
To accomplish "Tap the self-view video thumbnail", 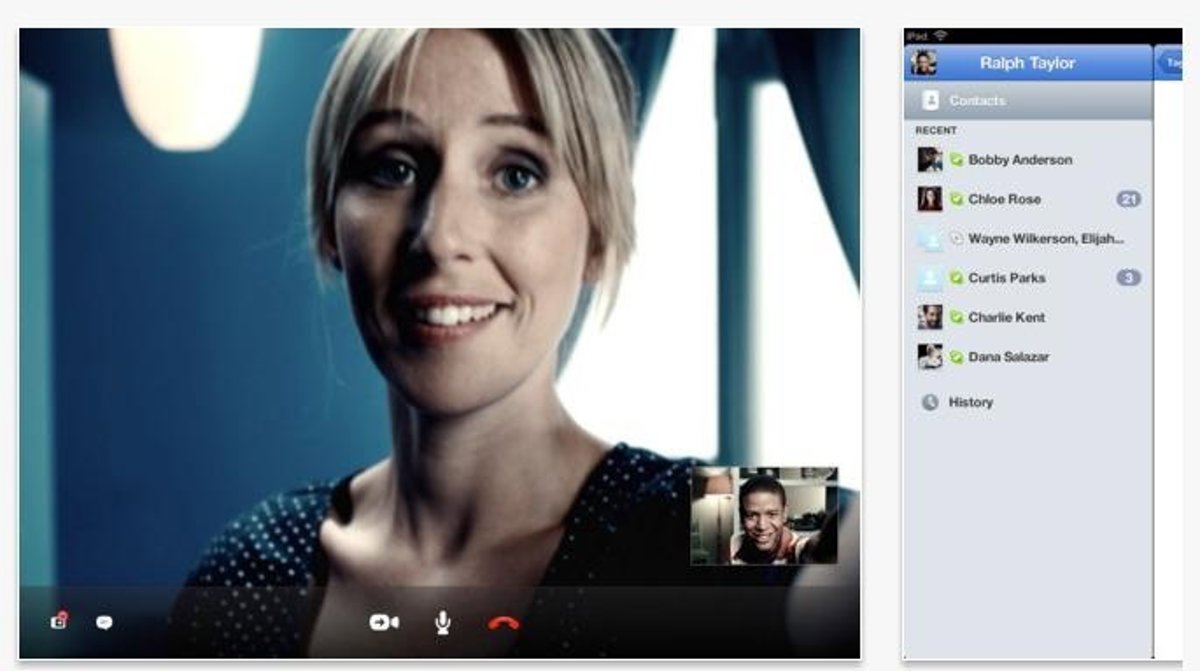I will [764, 516].
